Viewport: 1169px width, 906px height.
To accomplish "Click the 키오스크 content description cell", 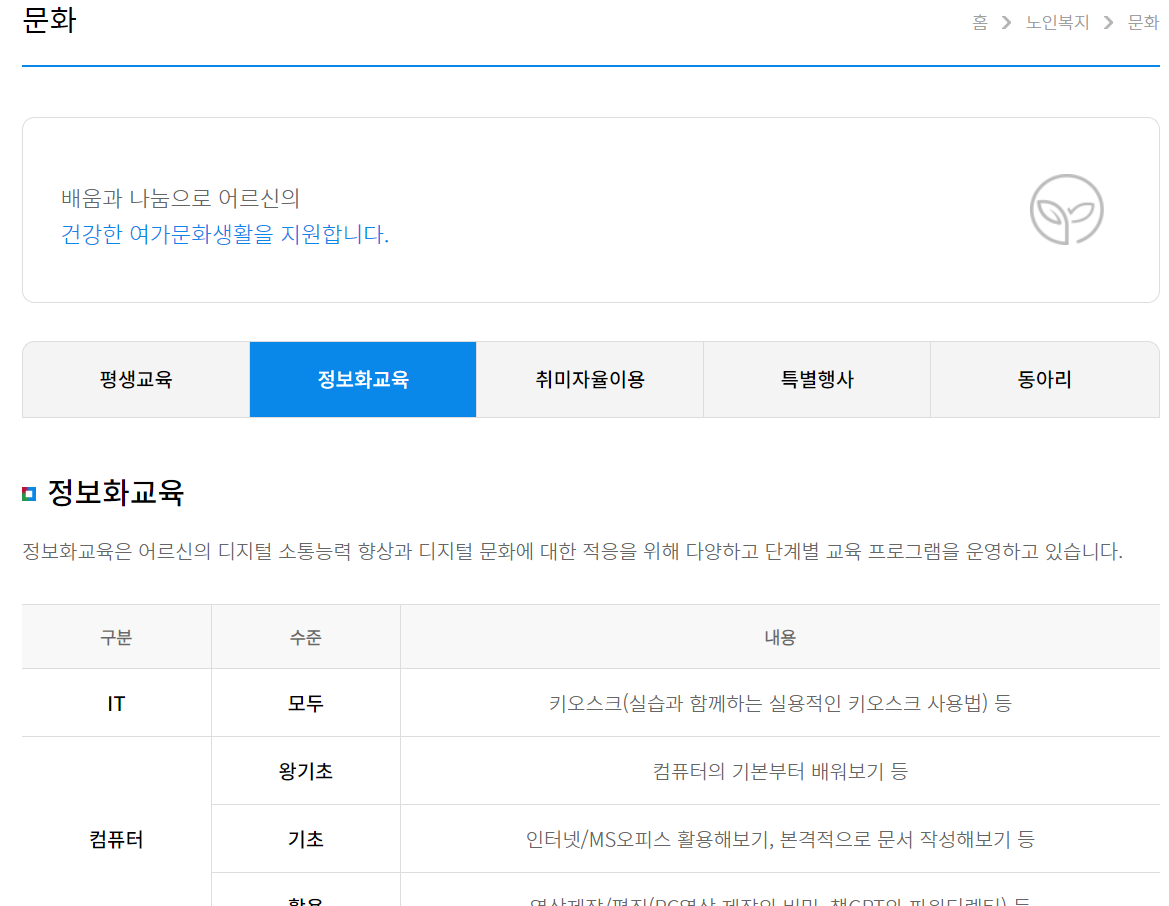I will (780, 703).
